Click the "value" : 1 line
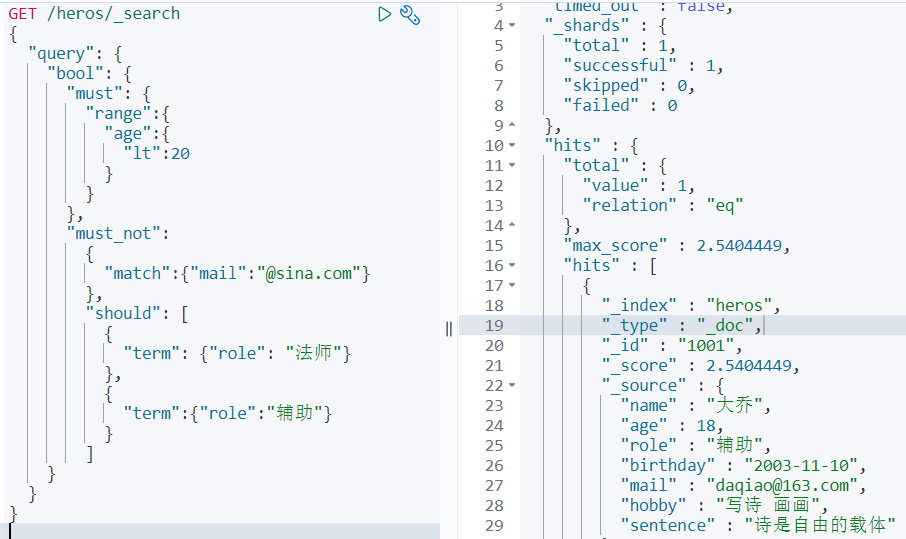Viewport: 906px width, 539px height. 638,185
